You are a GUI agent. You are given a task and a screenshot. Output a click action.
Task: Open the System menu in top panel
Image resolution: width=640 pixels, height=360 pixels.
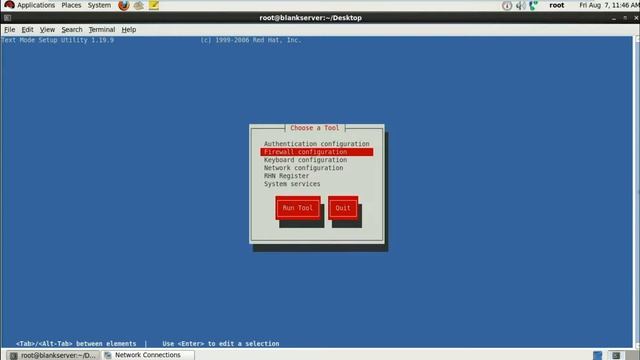pyautogui.click(x=99, y=5)
